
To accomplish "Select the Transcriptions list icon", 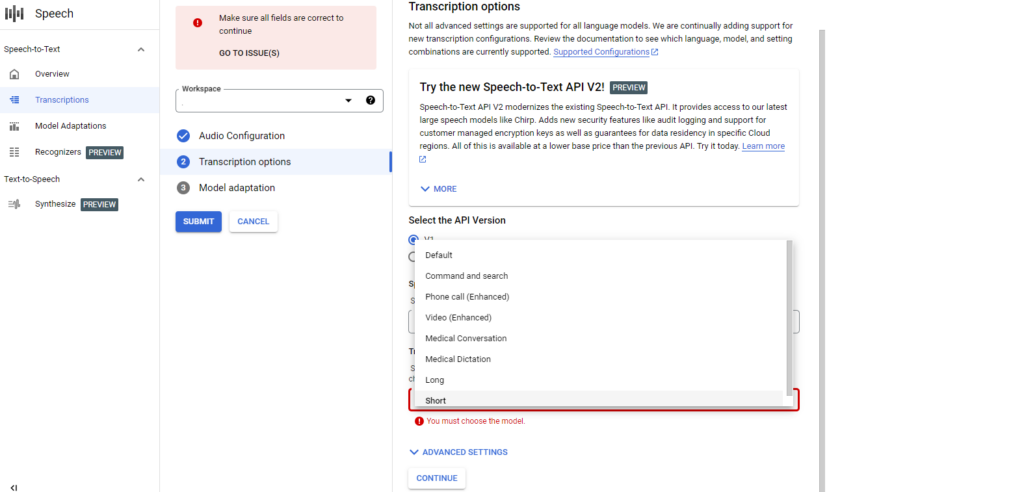I will pos(14,100).
